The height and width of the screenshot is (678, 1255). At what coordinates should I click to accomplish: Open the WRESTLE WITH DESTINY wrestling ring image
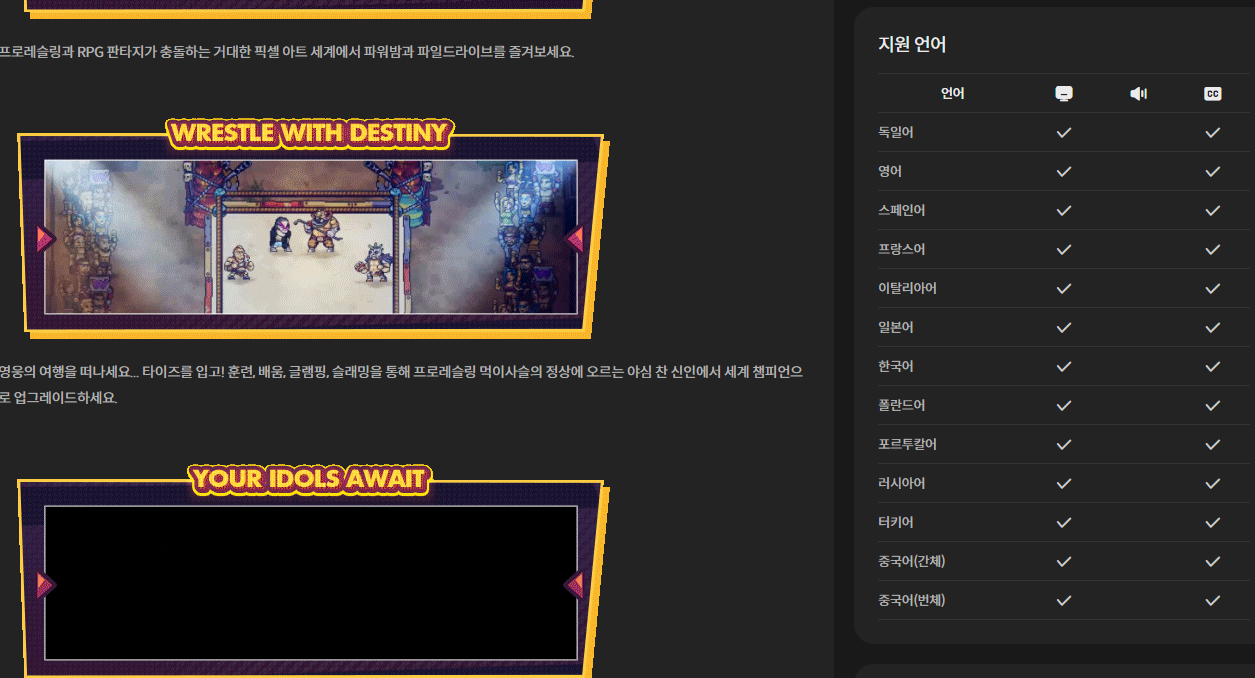[311, 237]
